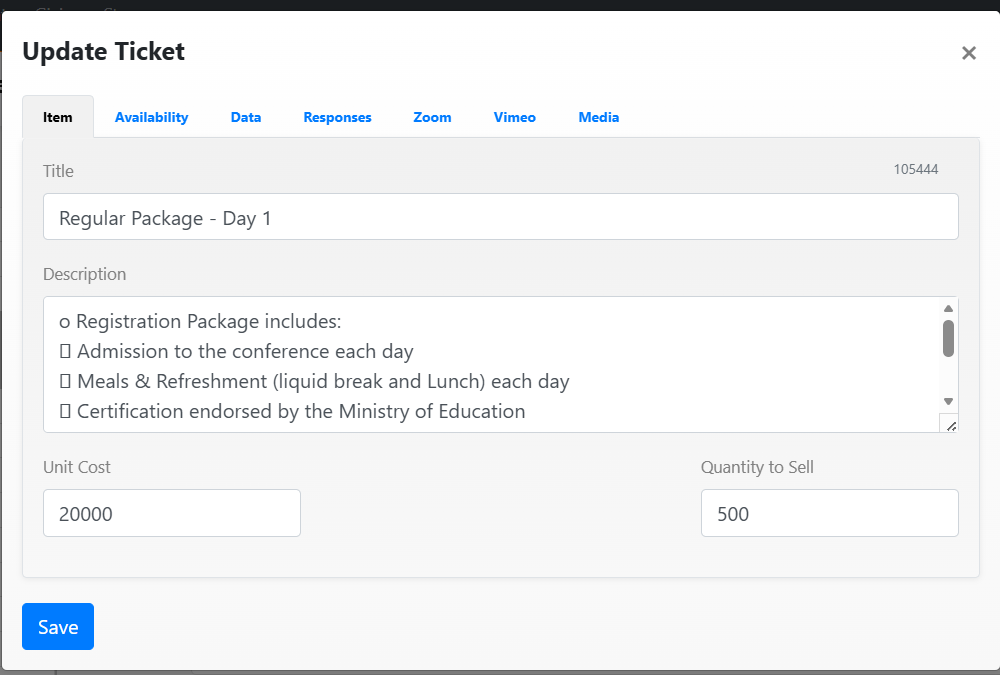Go to the Responses tab
Viewport: 1000px width, 675px height.
pyautogui.click(x=337, y=117)
